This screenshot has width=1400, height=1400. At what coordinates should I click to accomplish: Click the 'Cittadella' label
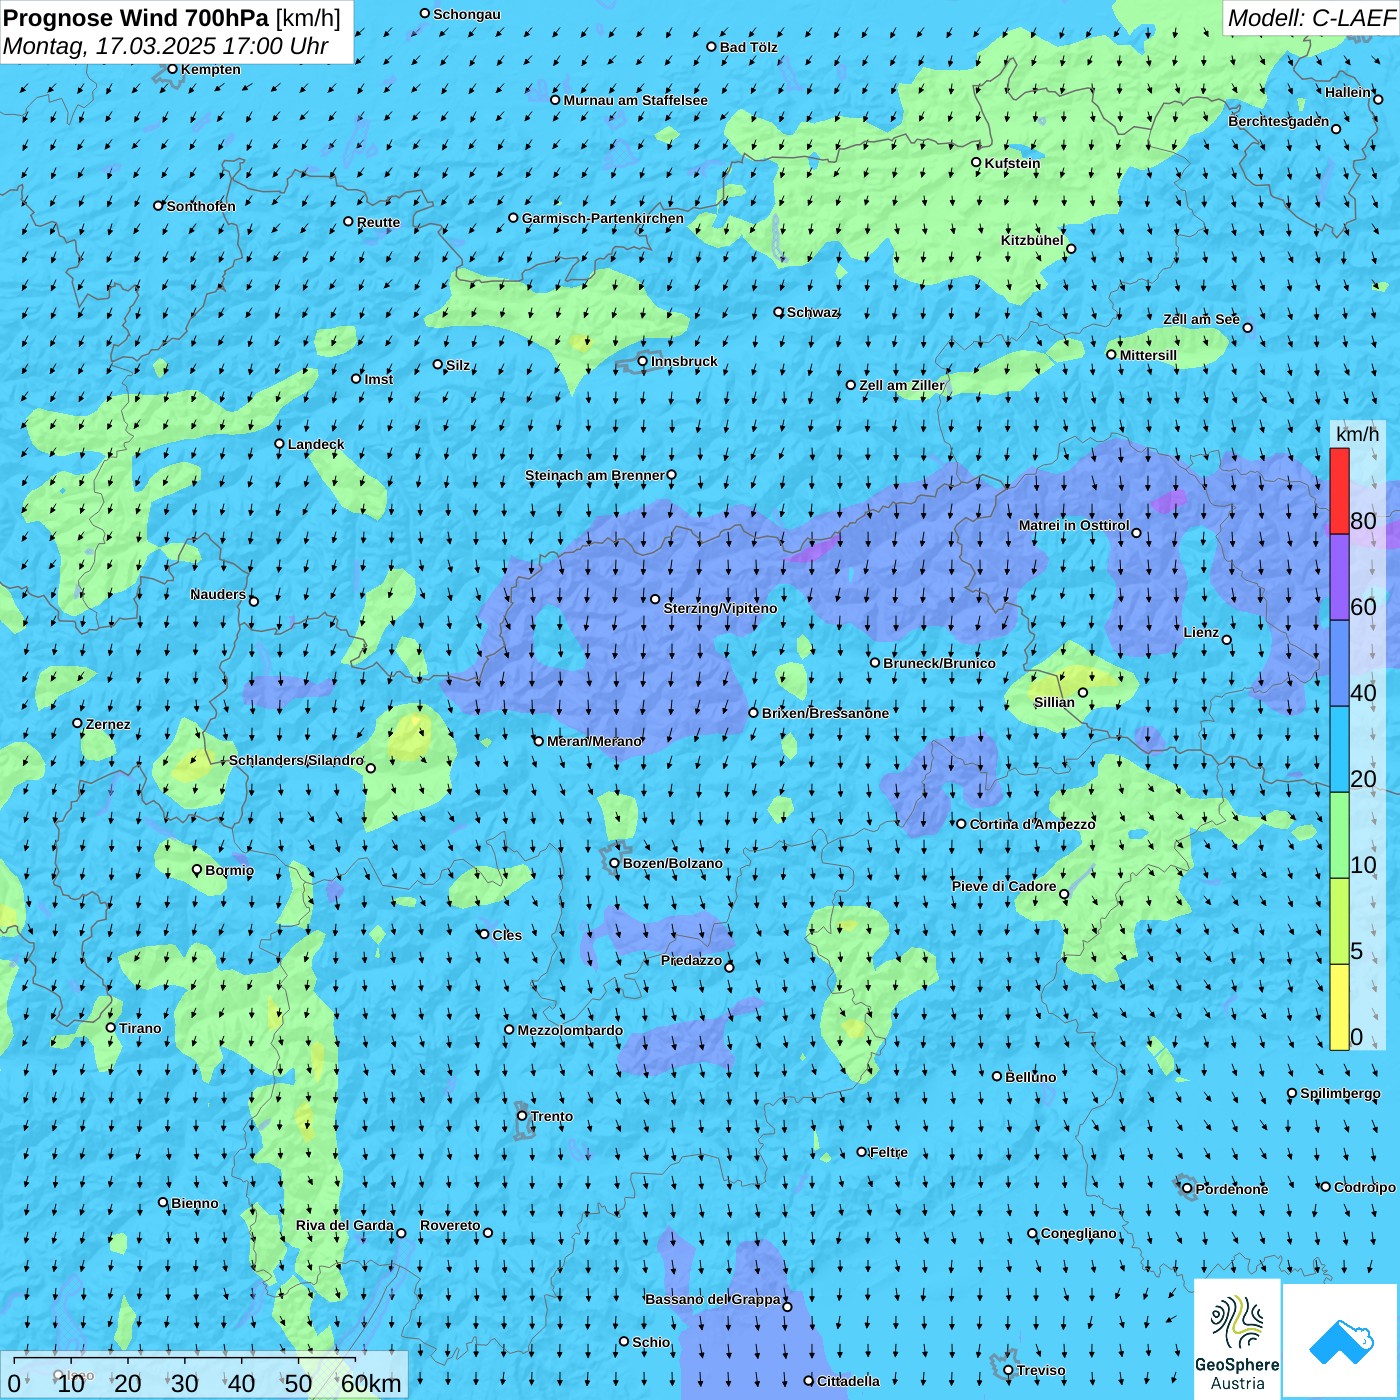pyautogui.click(x=848, y=1381)
